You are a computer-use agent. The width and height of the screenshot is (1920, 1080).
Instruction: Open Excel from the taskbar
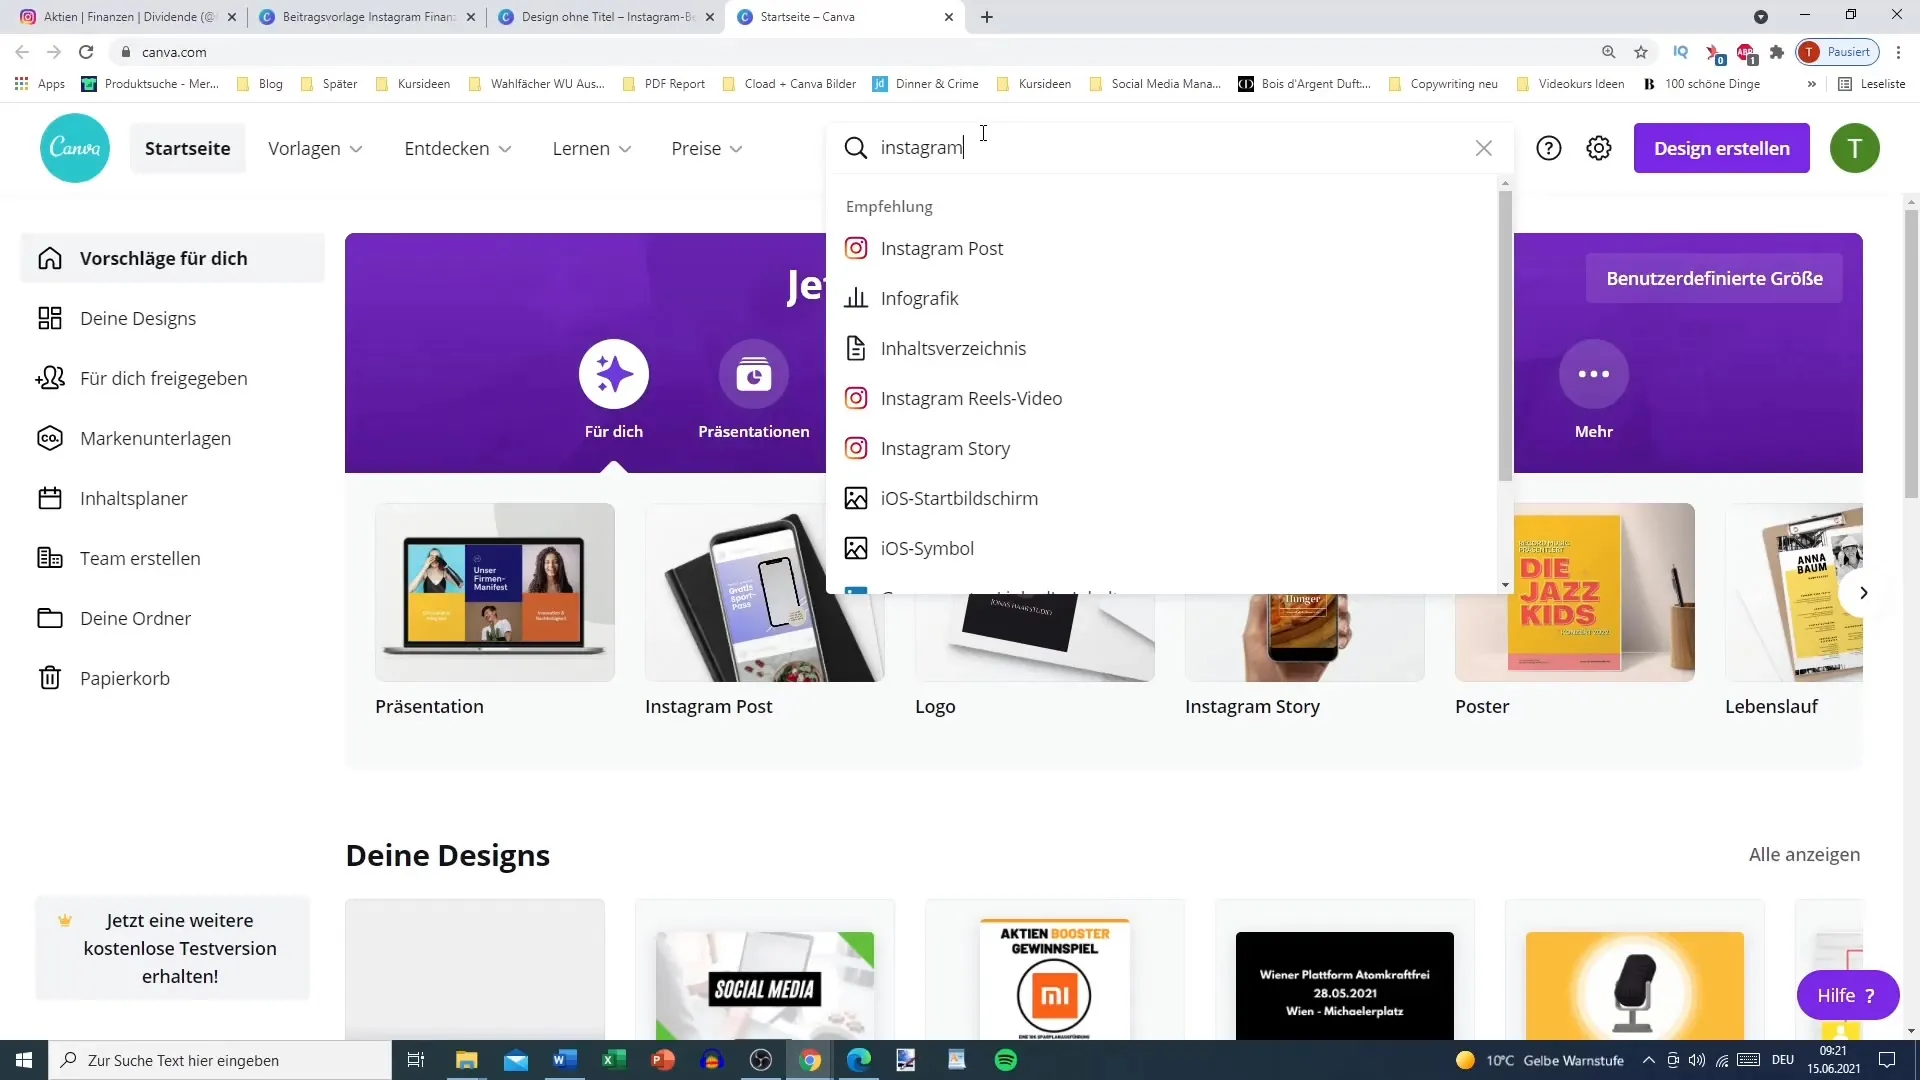pyautogui.click(x=613, y=1060)
